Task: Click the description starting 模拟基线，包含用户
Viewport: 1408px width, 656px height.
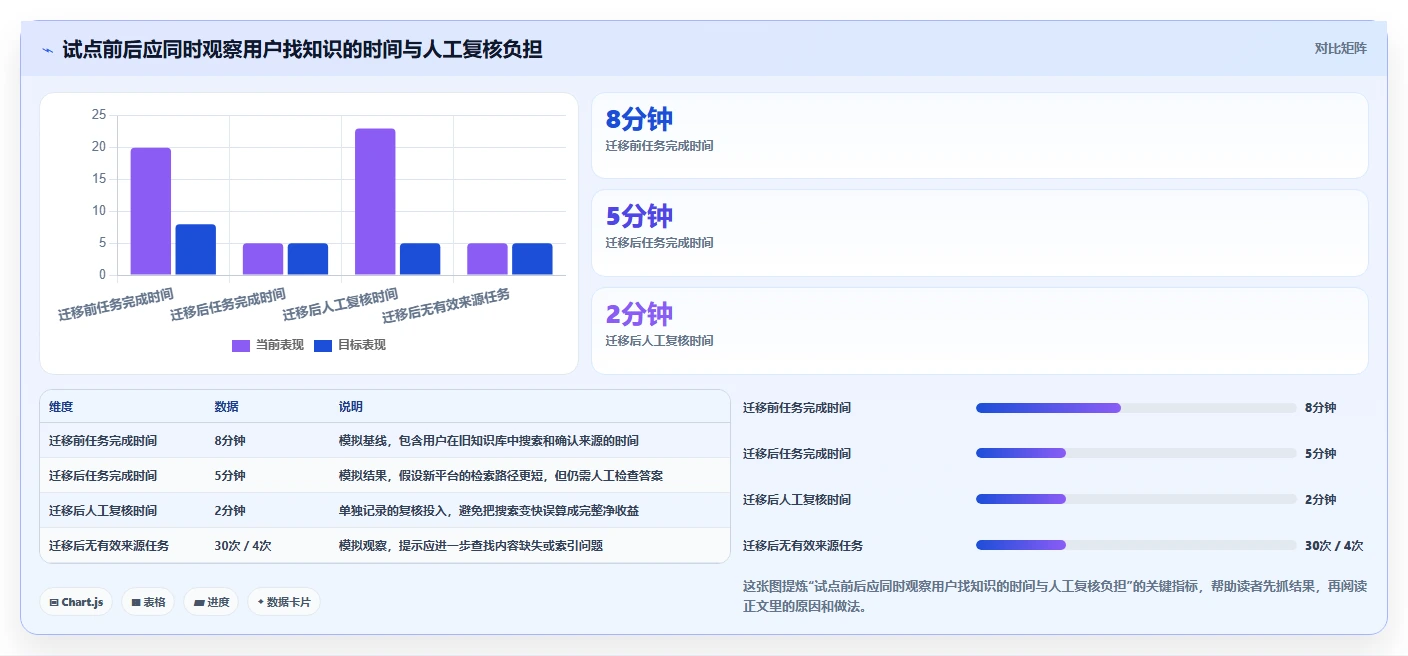Action: click(x=489, y=441)
